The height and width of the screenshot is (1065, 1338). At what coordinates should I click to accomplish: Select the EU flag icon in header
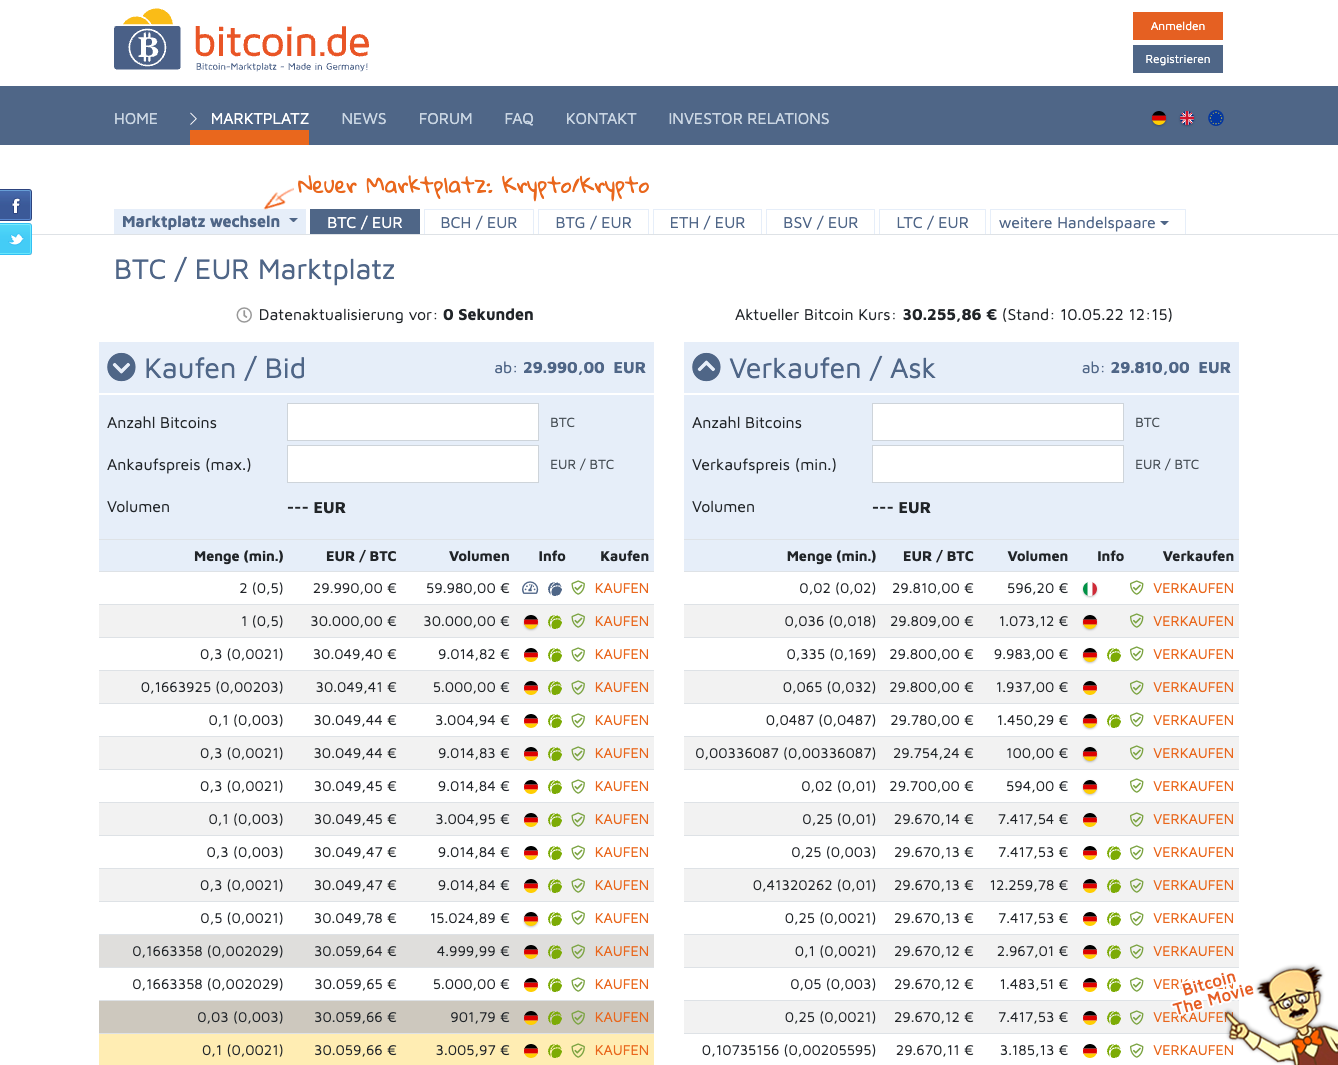click(x=1216, y=118)
